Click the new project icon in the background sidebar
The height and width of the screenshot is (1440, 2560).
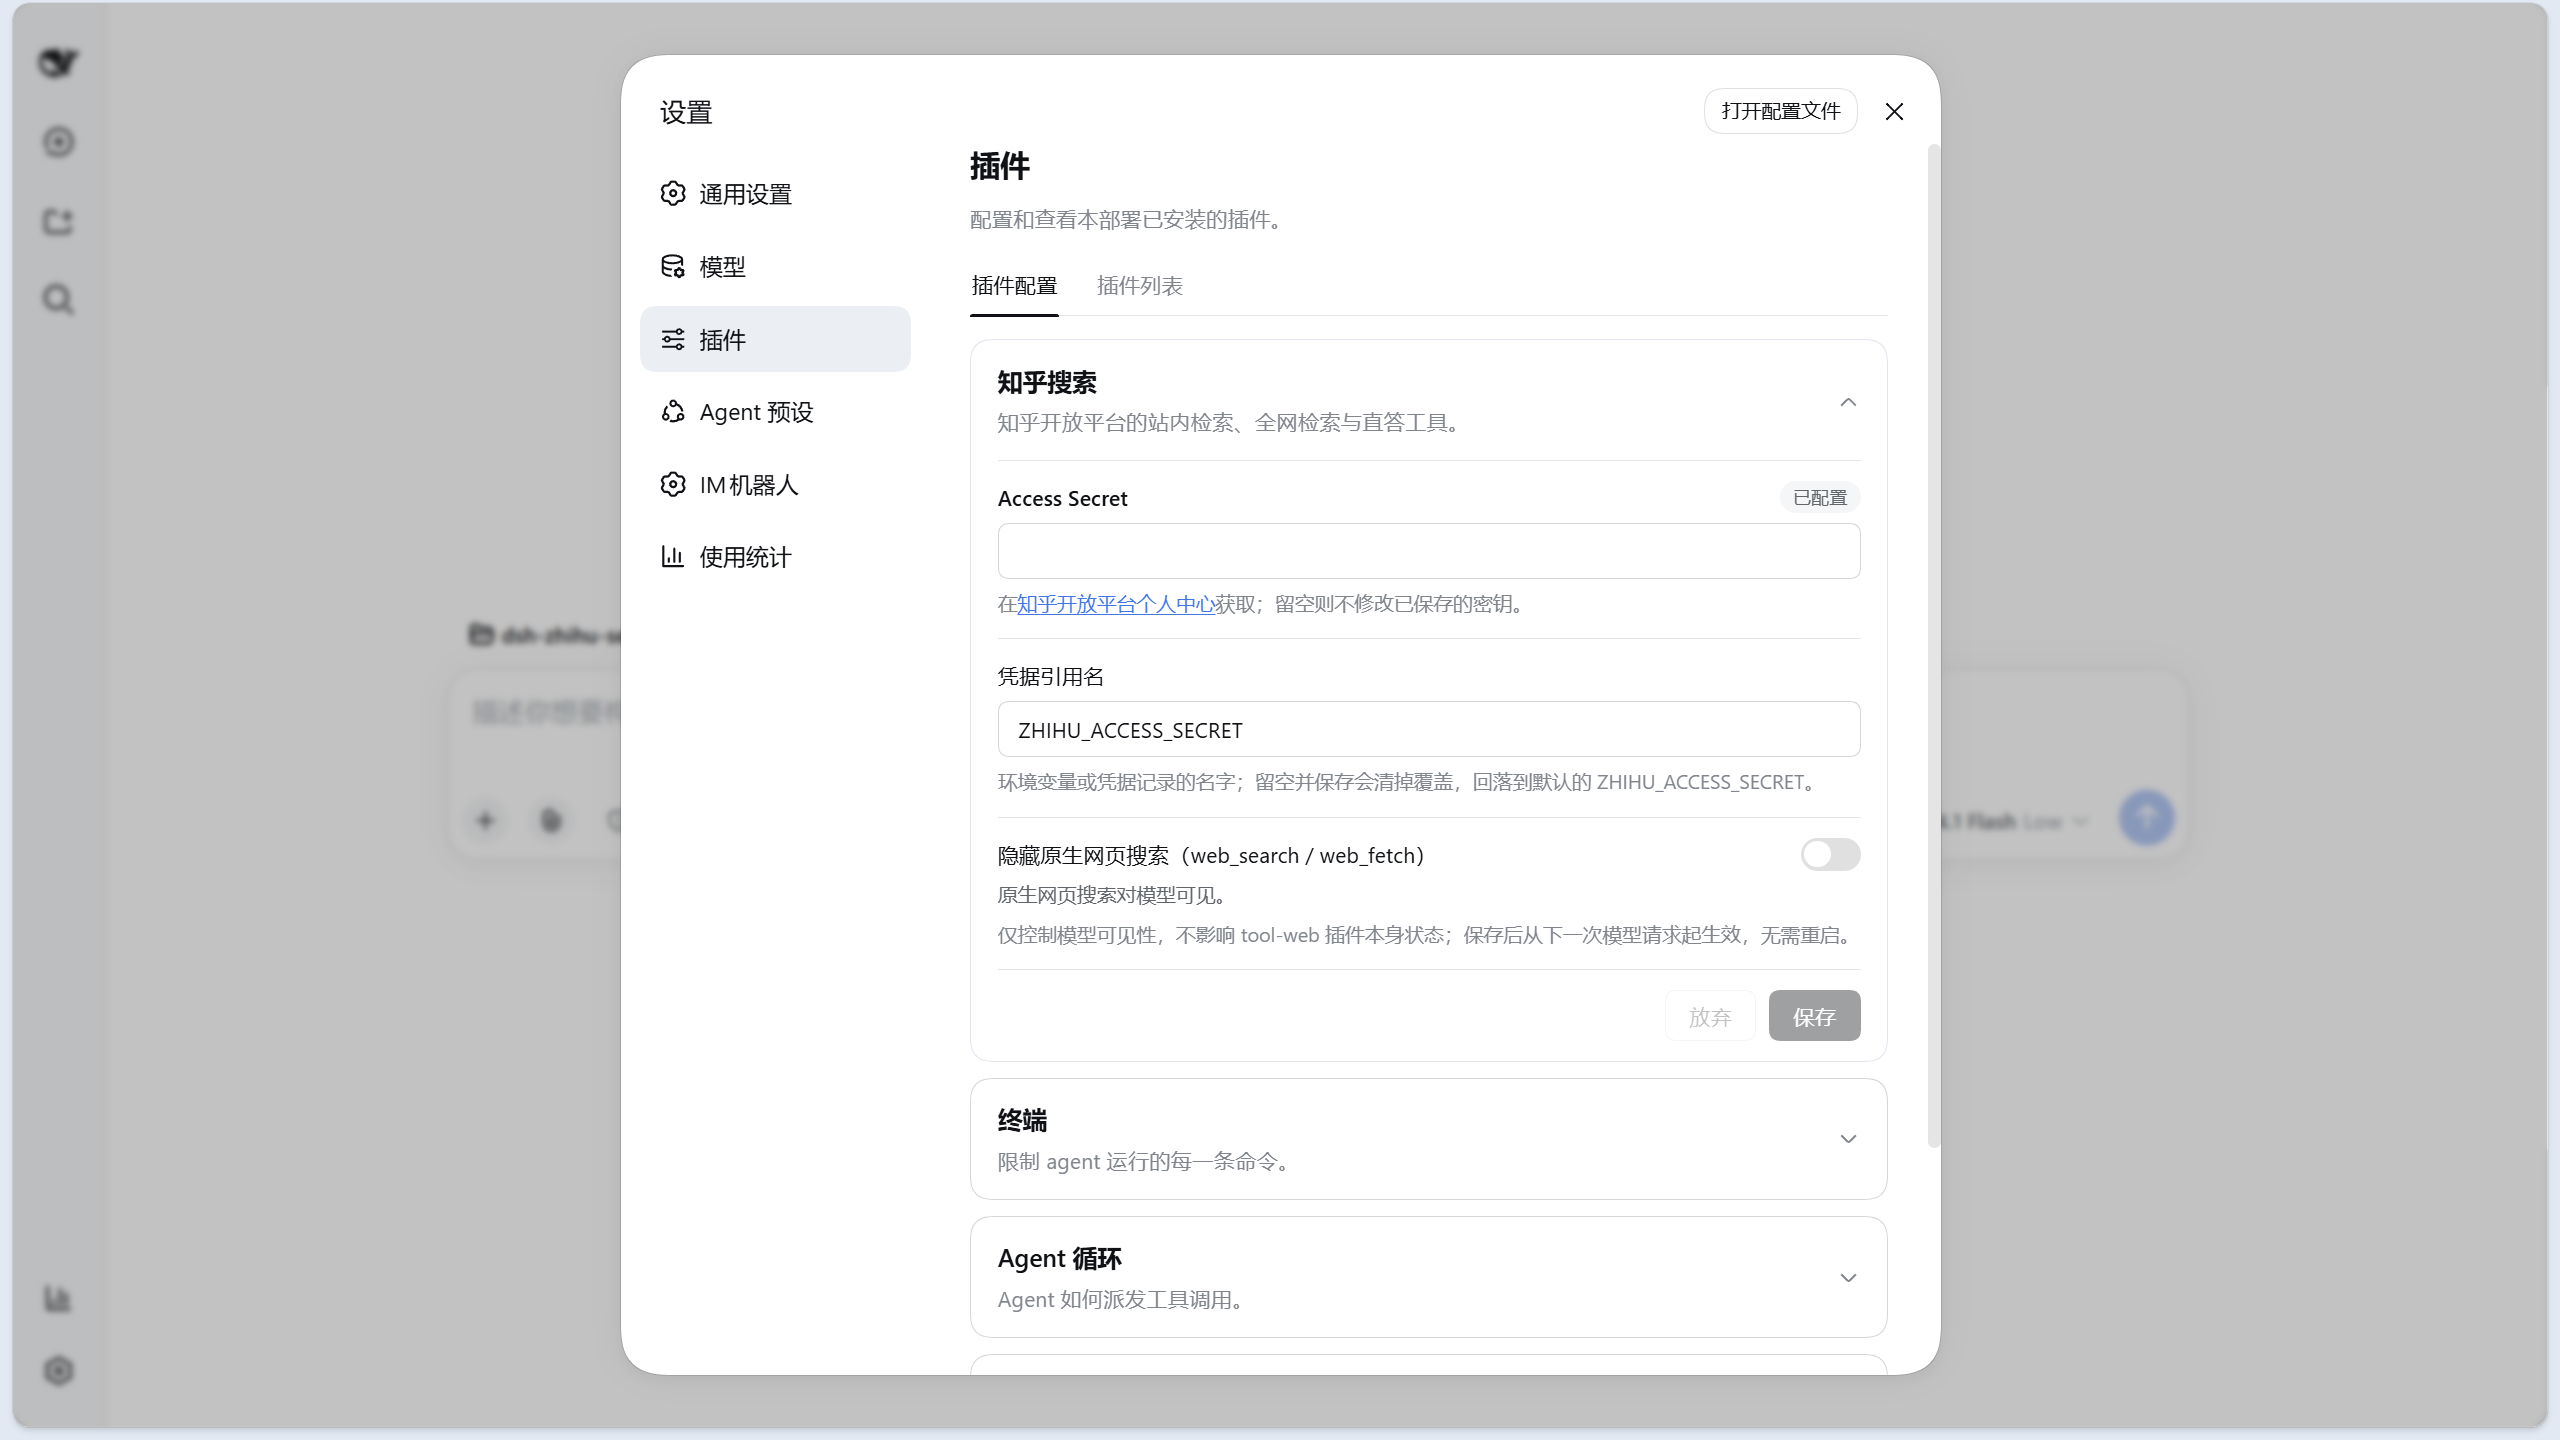[58, 221]
